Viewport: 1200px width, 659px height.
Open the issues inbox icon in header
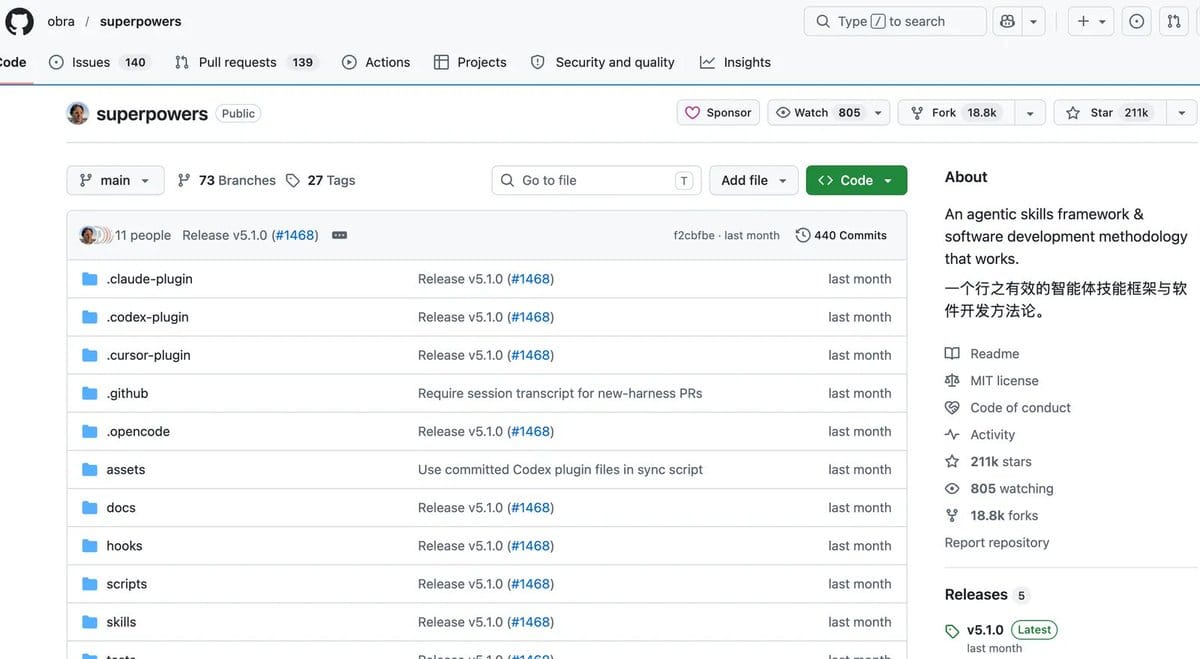1137,21
